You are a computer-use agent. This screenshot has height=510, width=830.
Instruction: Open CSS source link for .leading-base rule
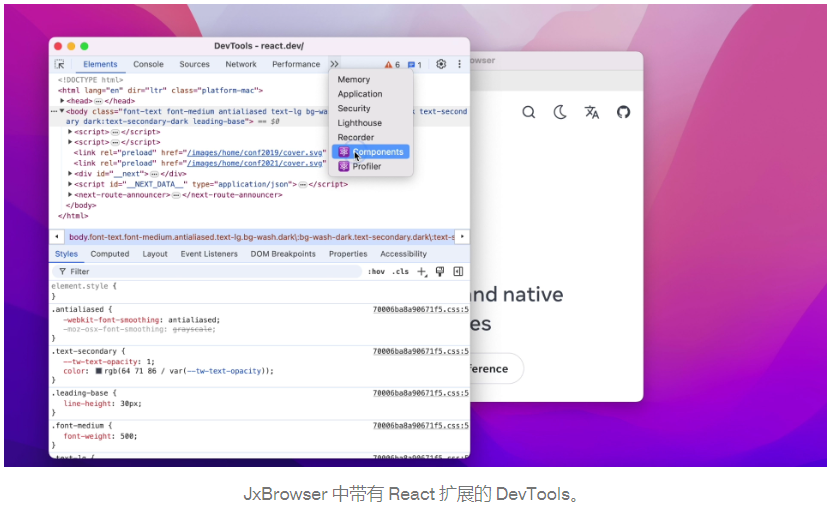click(x=420, y=393)
